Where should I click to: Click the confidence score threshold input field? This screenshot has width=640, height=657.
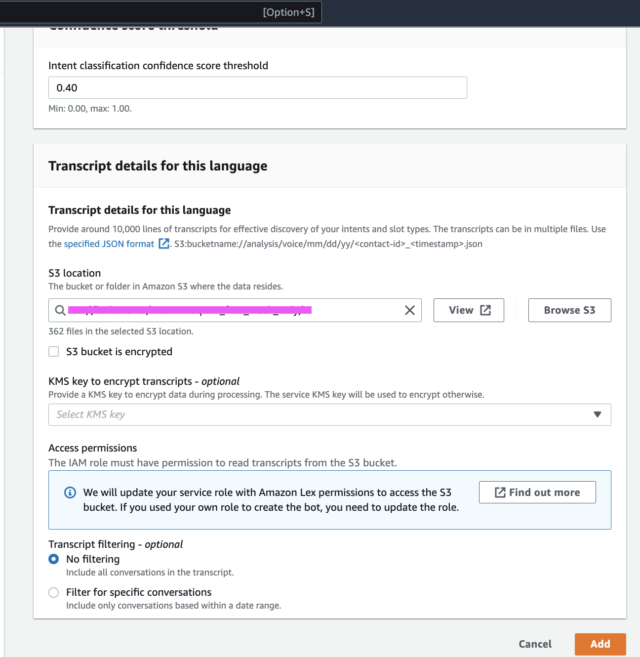tap(257, 88)
